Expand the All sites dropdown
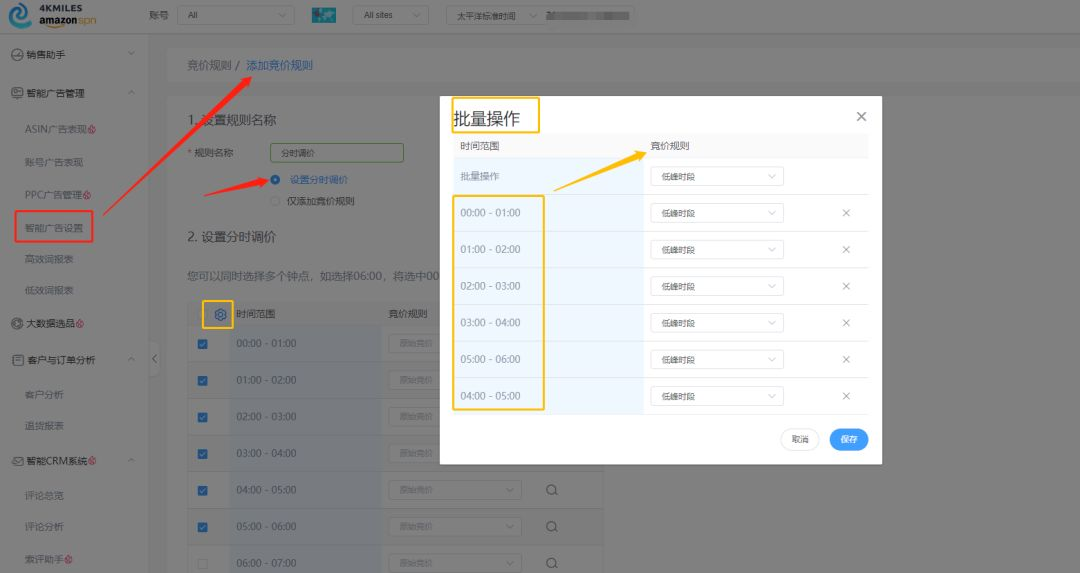 click(390, 15)
